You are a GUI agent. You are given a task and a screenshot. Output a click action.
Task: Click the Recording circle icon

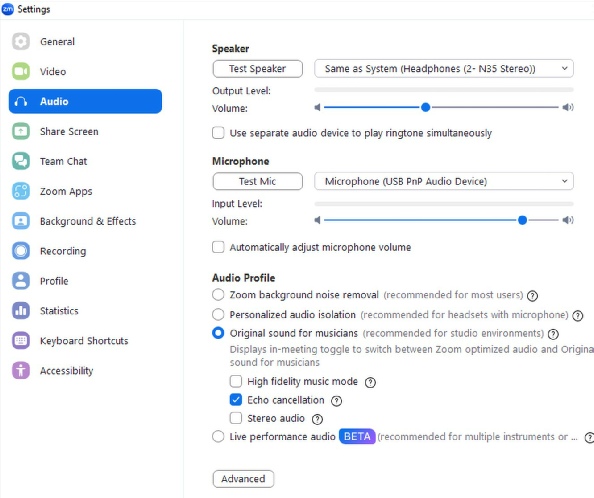pyautogui.click(x=21, y=251)
